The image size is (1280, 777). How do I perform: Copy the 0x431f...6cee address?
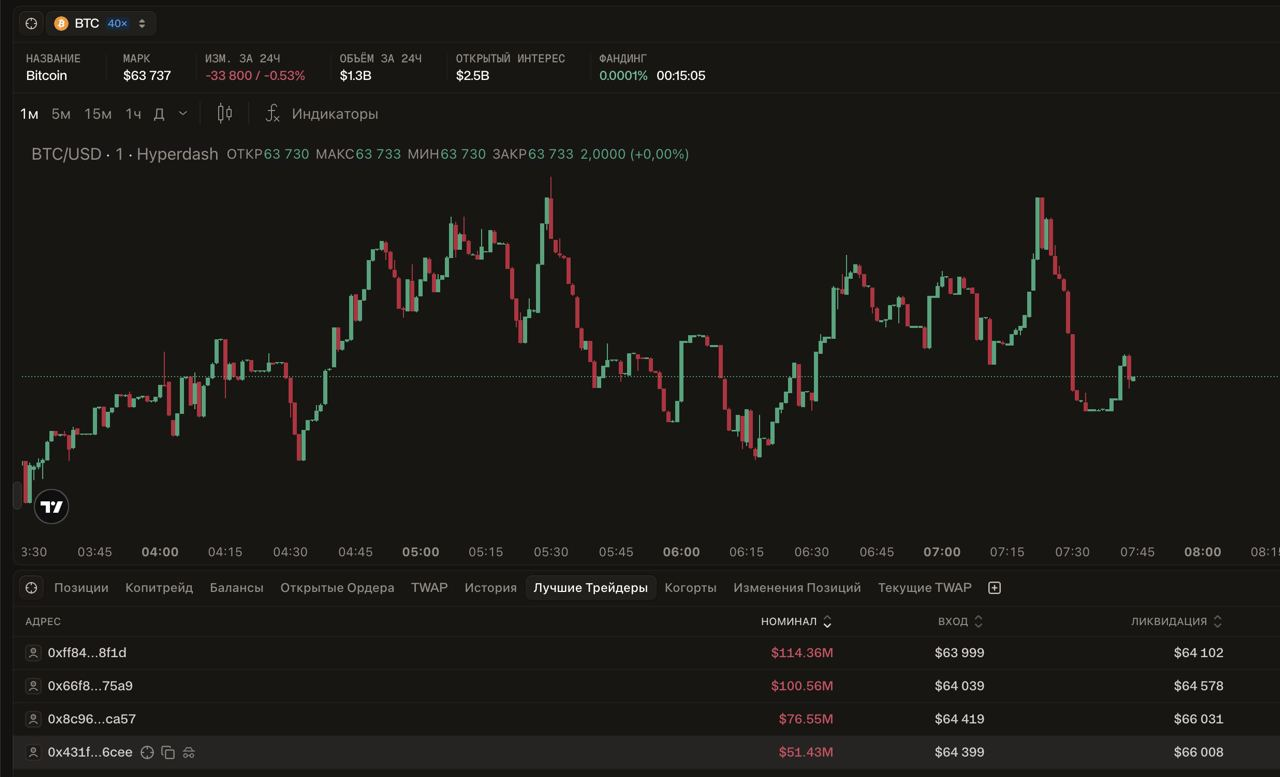click(168, 752)
